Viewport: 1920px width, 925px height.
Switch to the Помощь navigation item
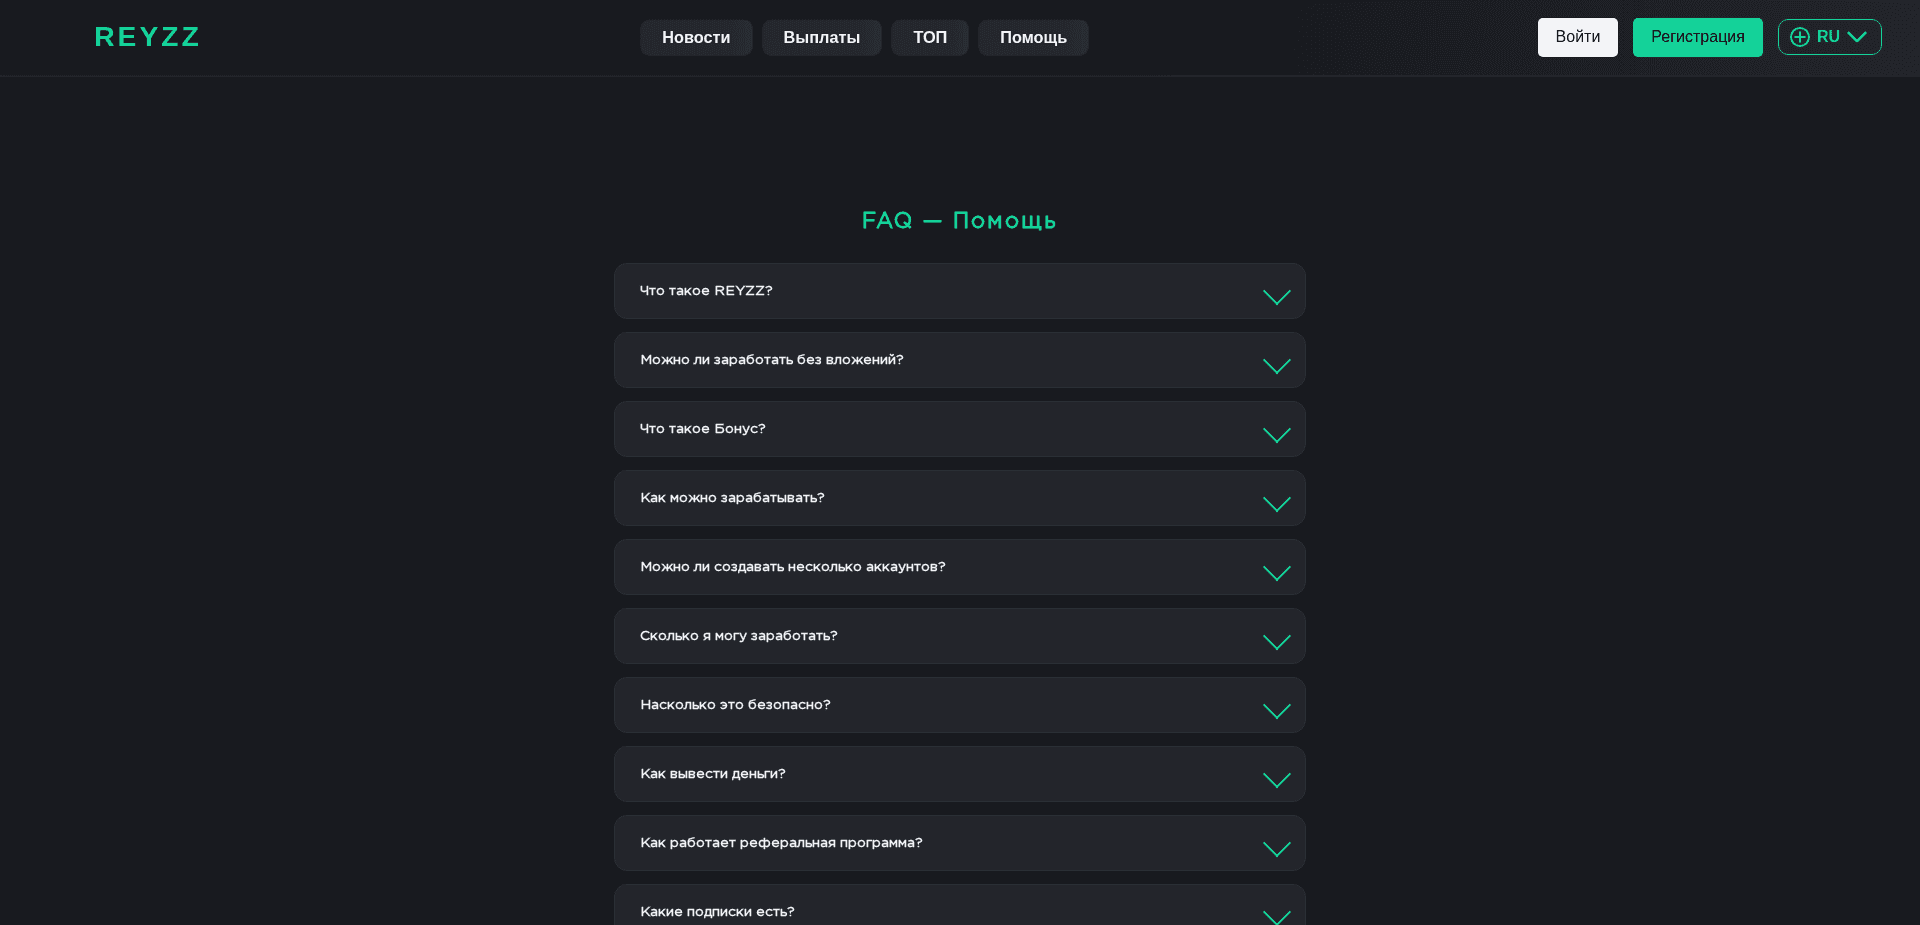pyautogui.click(x=1032, y=37)
